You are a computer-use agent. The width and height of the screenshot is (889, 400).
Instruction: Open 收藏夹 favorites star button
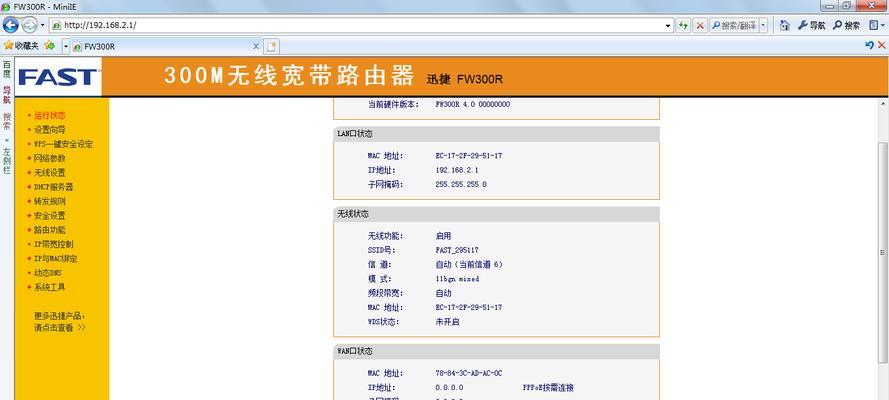coord(22,46)
